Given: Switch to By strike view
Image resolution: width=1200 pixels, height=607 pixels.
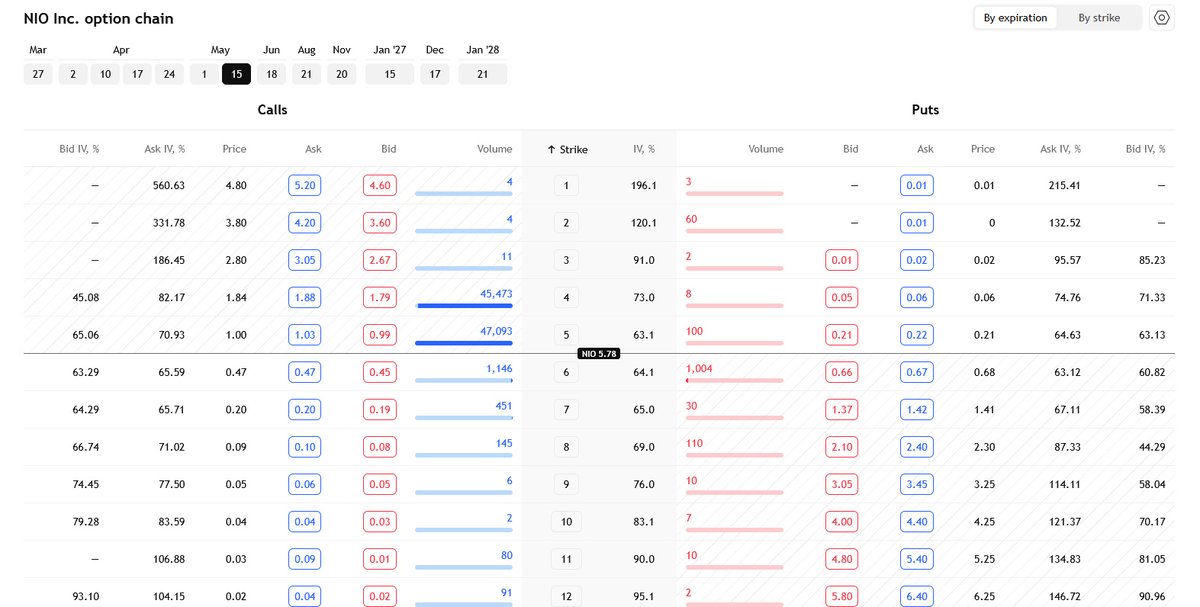Looking at the screenshot, I should point(1098,18).
